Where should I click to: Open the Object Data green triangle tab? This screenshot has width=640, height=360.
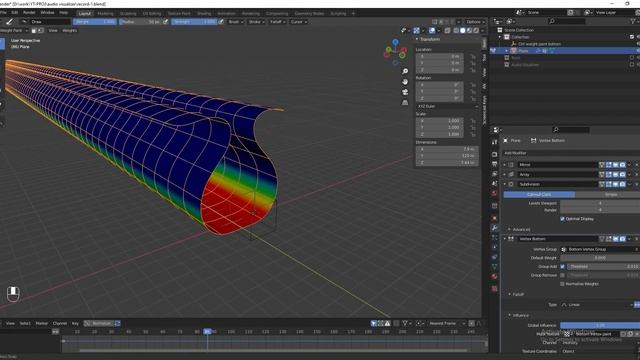(494, 267)
